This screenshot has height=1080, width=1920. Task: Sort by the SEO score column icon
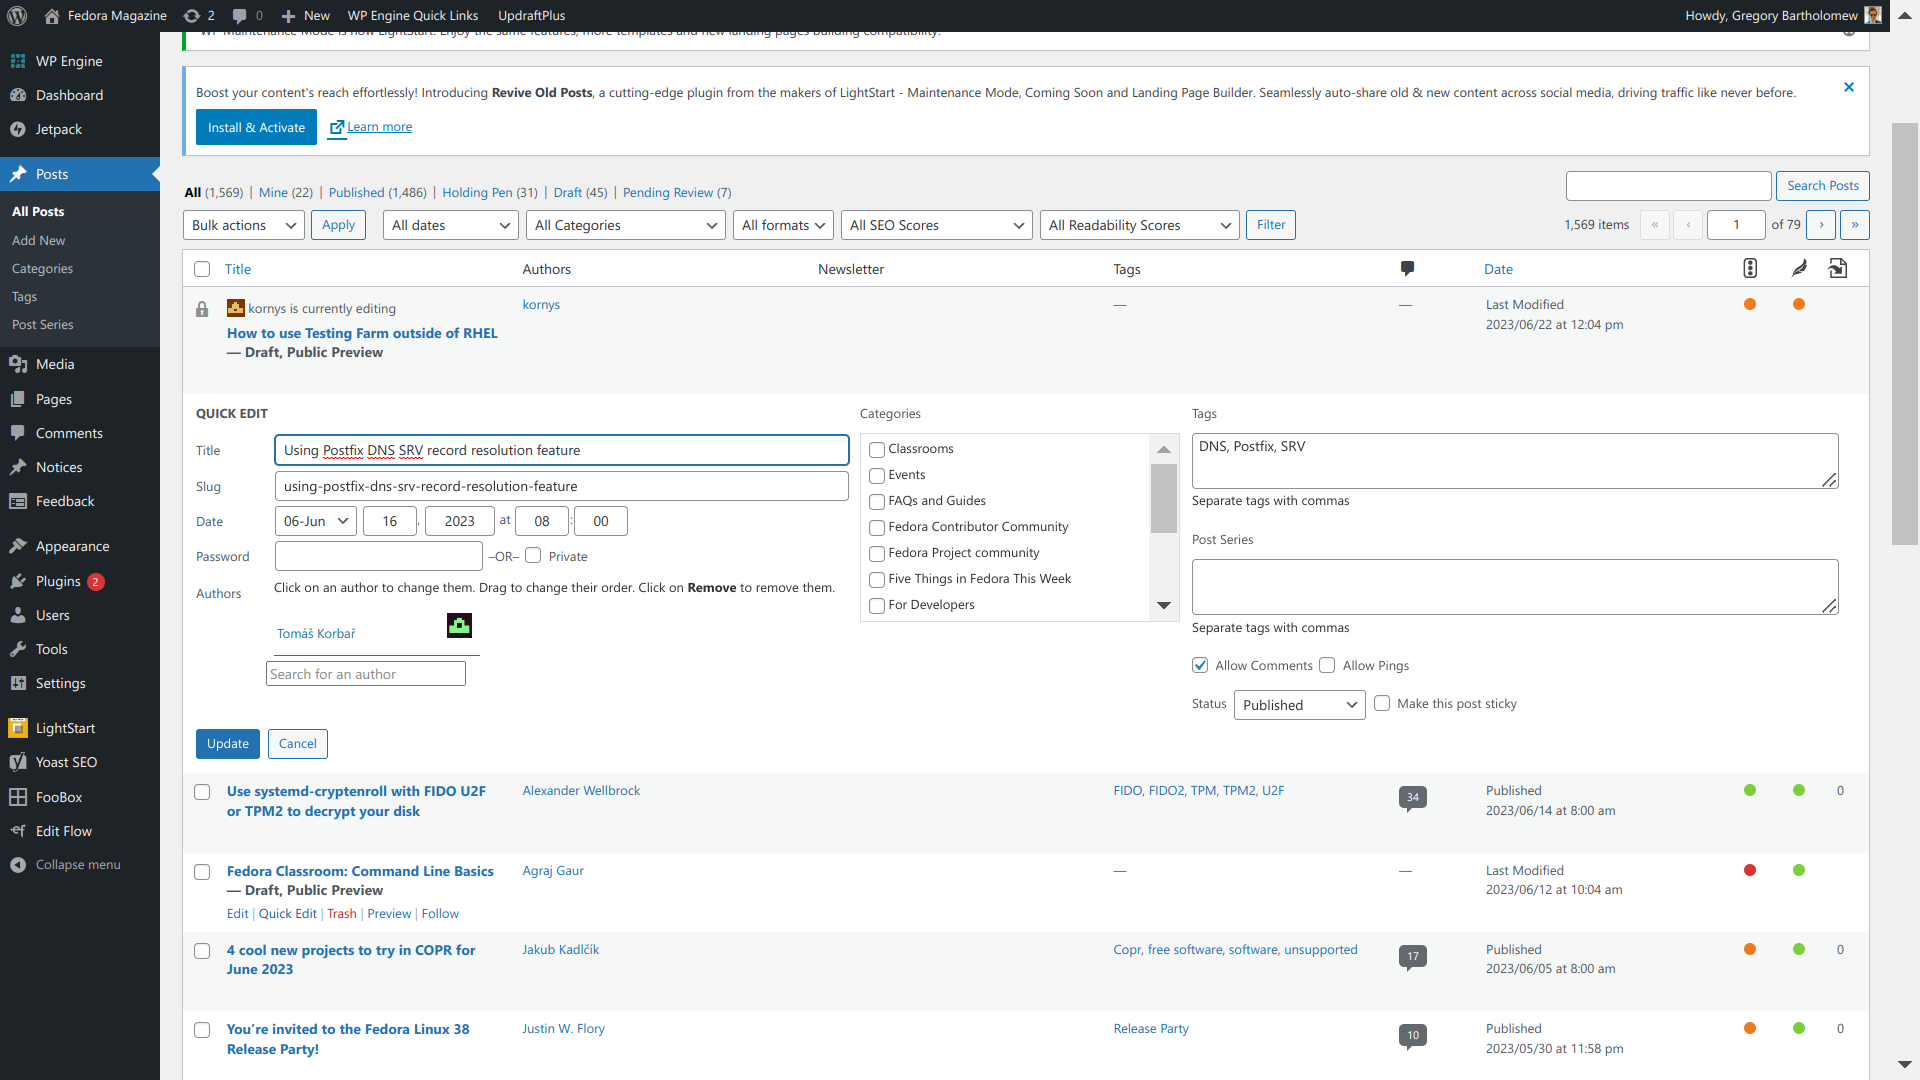[x=1750, y=268]
